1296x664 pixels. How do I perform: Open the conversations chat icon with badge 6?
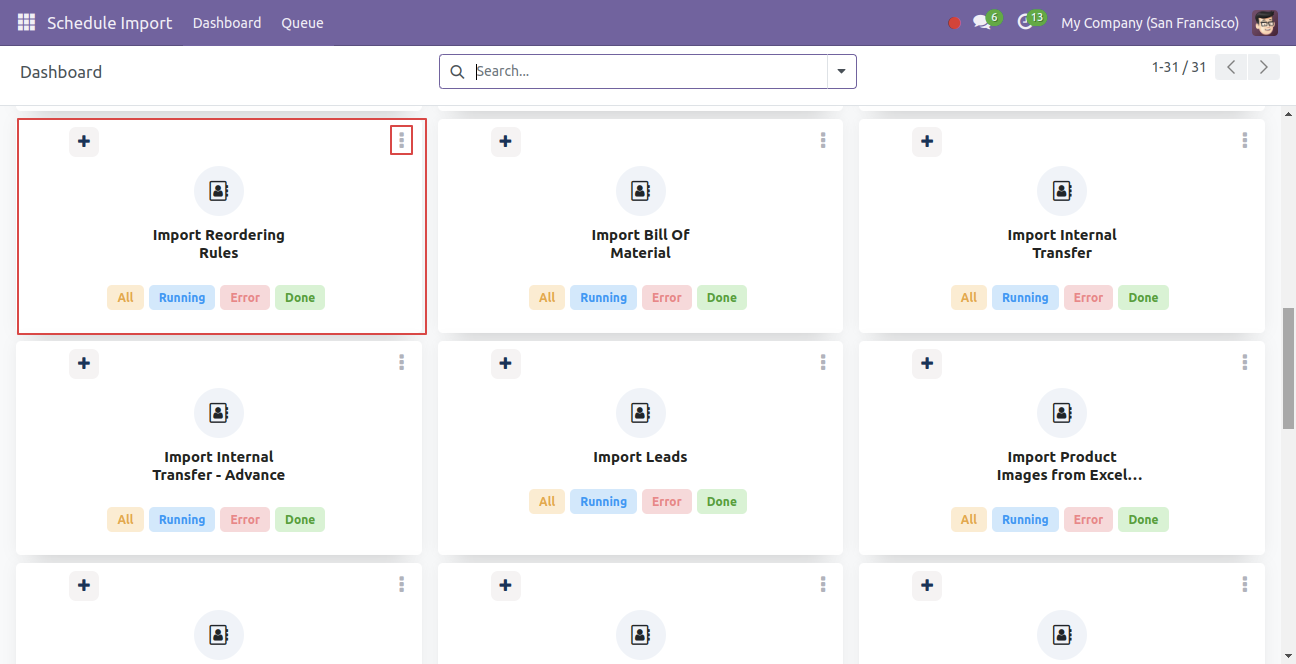tap(986, 21)
